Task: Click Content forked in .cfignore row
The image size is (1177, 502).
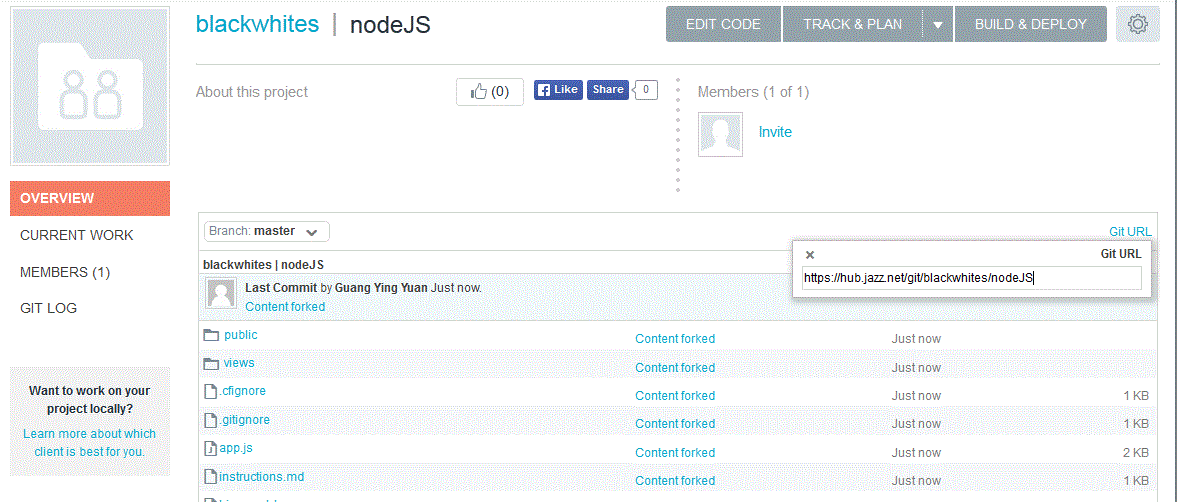Action: (675, 395)
